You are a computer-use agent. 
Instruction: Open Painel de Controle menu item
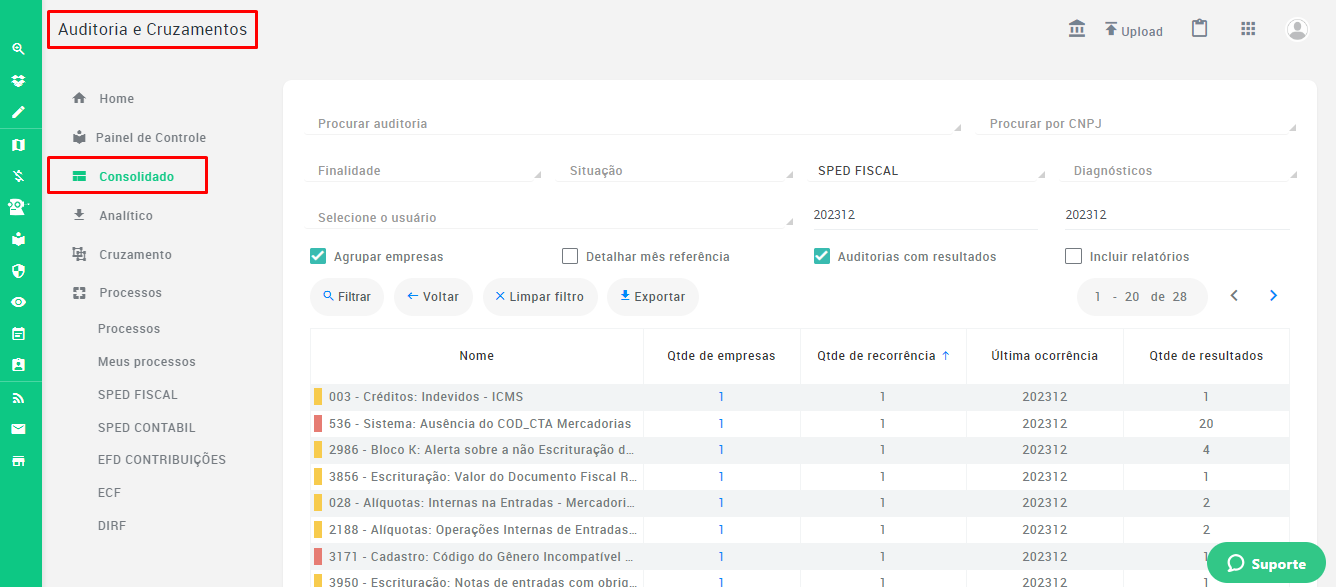(139, 138)
